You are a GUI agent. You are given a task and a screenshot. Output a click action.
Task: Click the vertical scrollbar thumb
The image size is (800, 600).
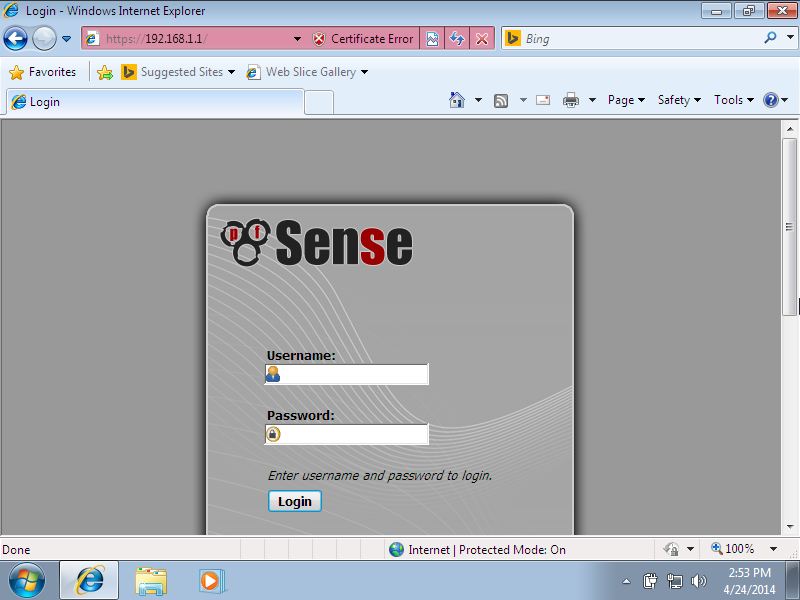790,227
